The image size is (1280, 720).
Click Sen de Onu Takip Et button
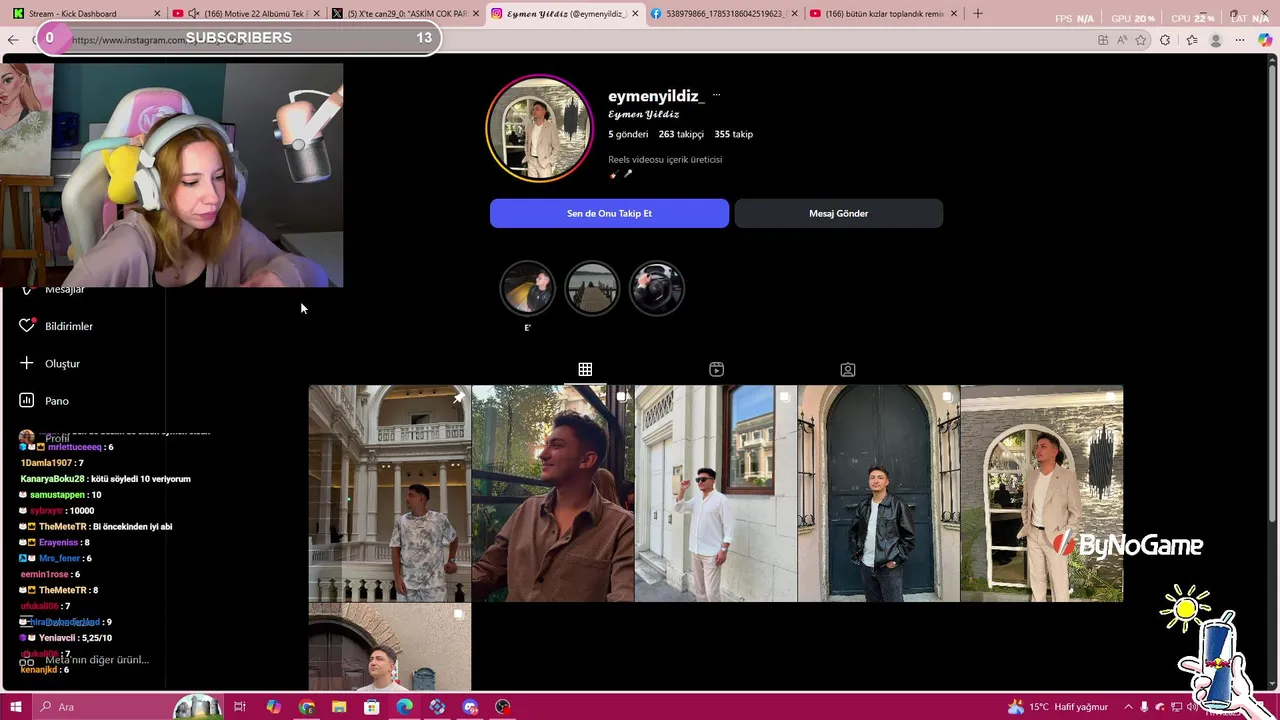click(x=609, y=213)
